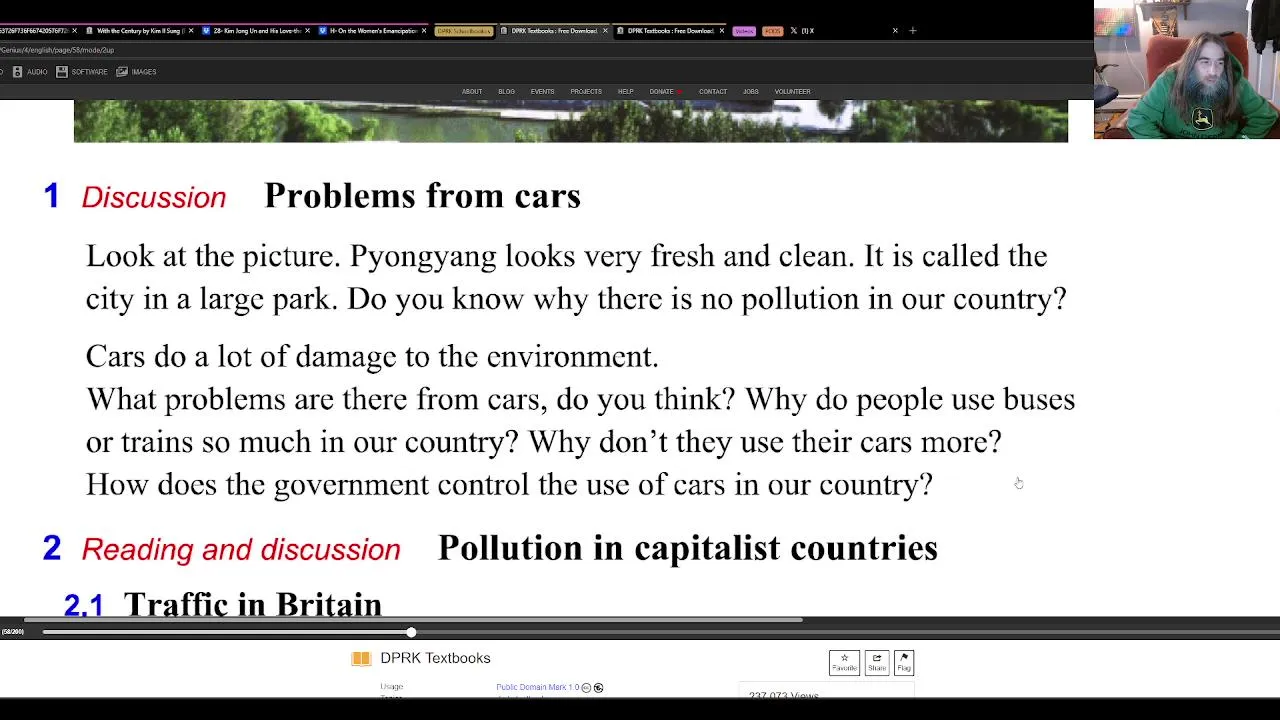
Task: Click heading 'Pollution in capitalist countries'
Action: pyautogui.click(x=688, y=548)
